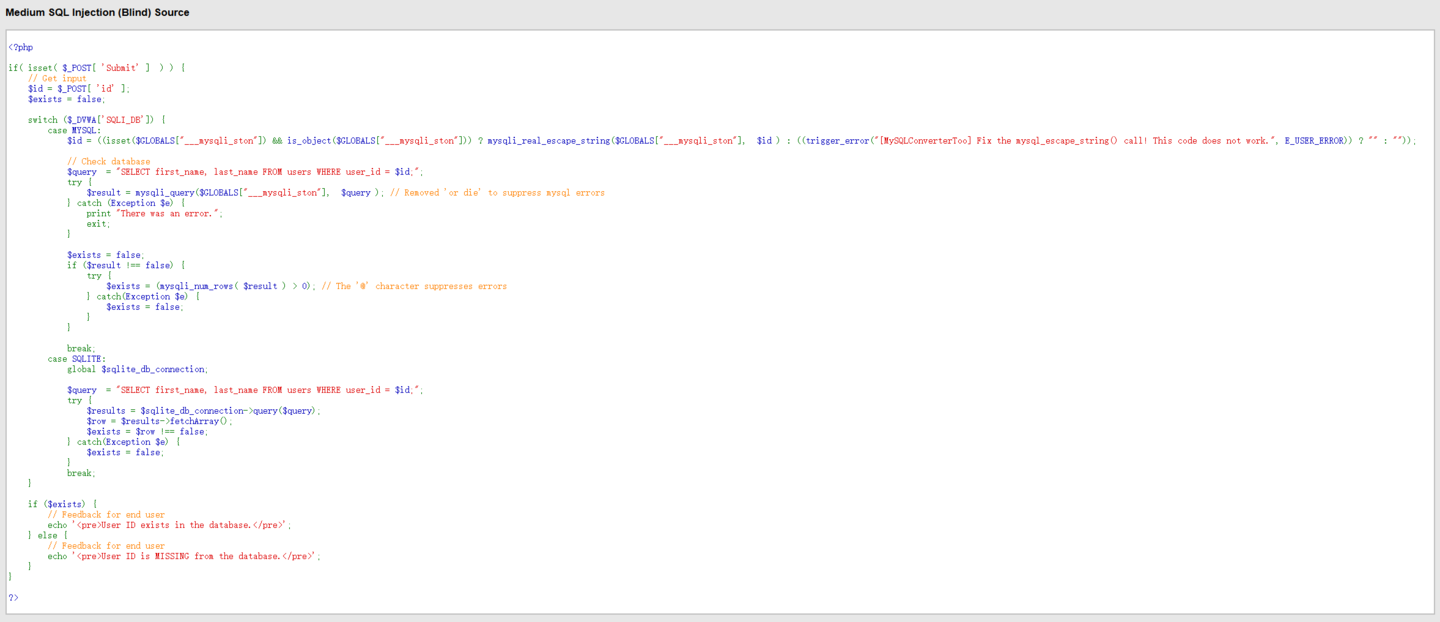1440x622 pixels.
Task: Click the "Medium SQL Injection (Blind) Source" heading
Action: [x=97, y=13]
